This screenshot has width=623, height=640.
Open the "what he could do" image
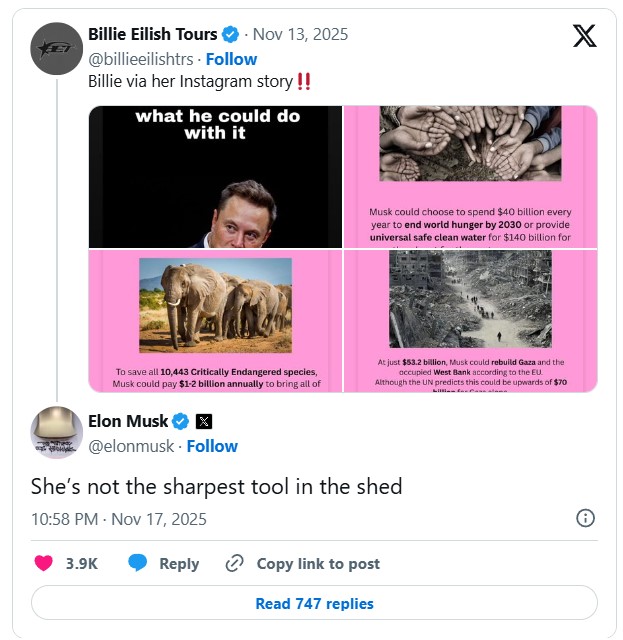(x=215, y=177)
